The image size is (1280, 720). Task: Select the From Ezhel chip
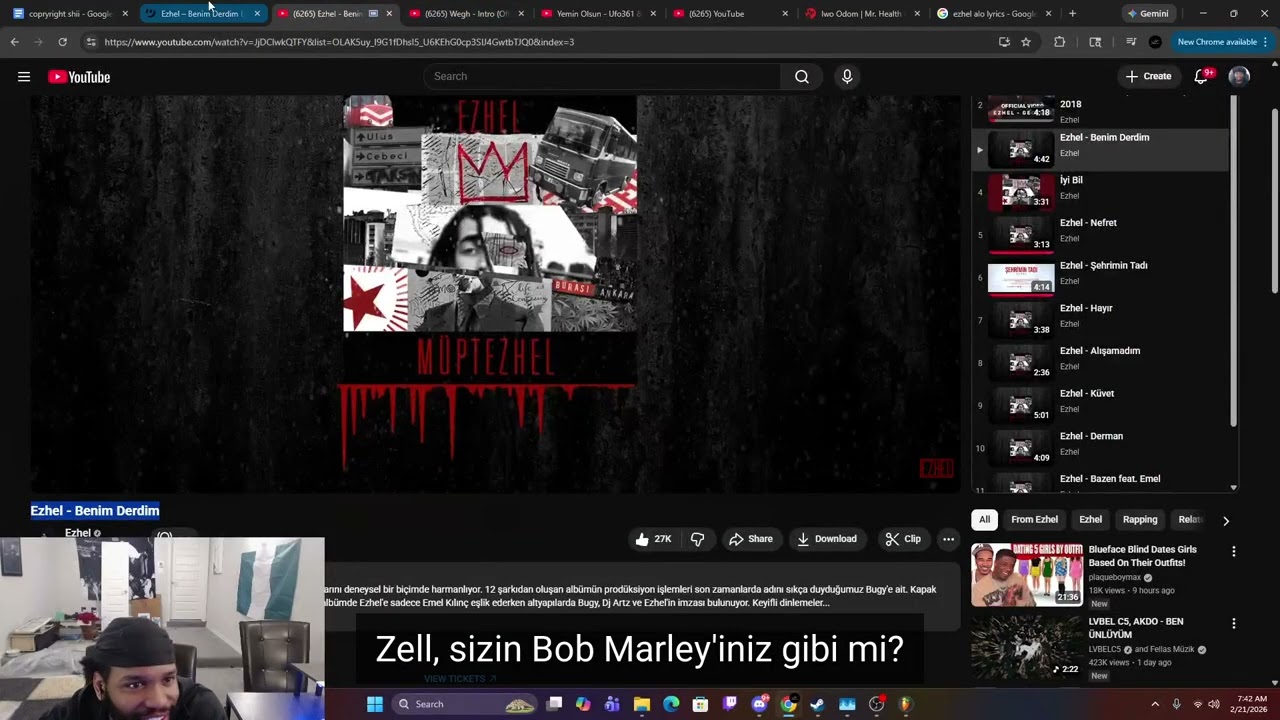click(1034, 520)
